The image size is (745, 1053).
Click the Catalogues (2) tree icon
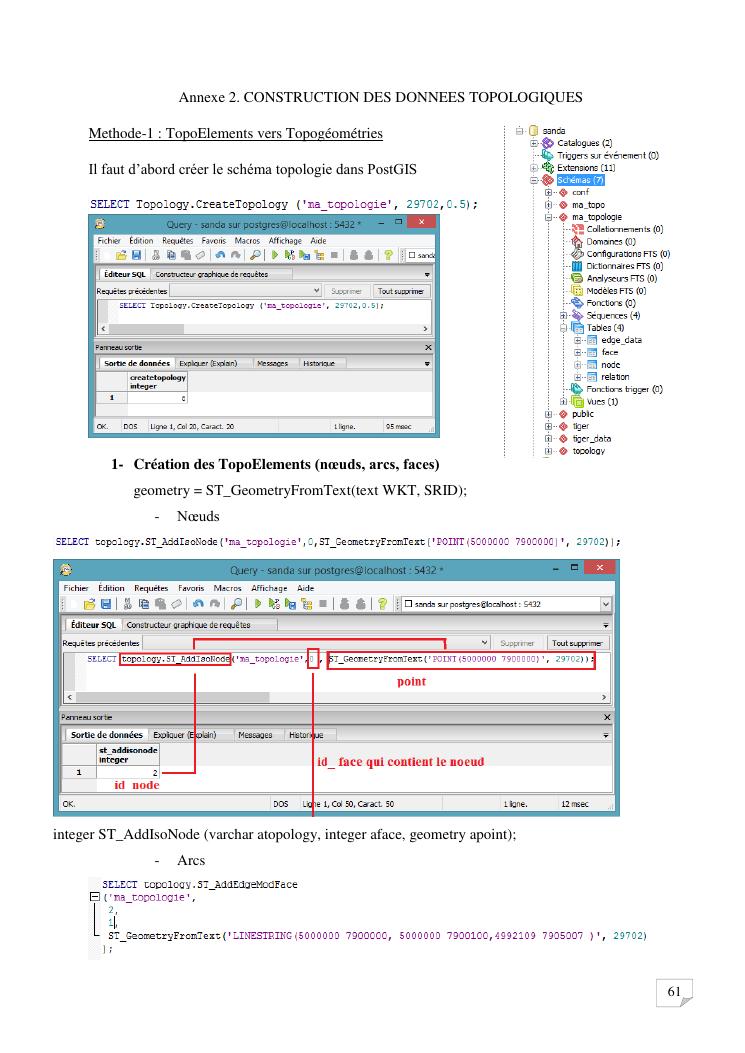(547, 143)
